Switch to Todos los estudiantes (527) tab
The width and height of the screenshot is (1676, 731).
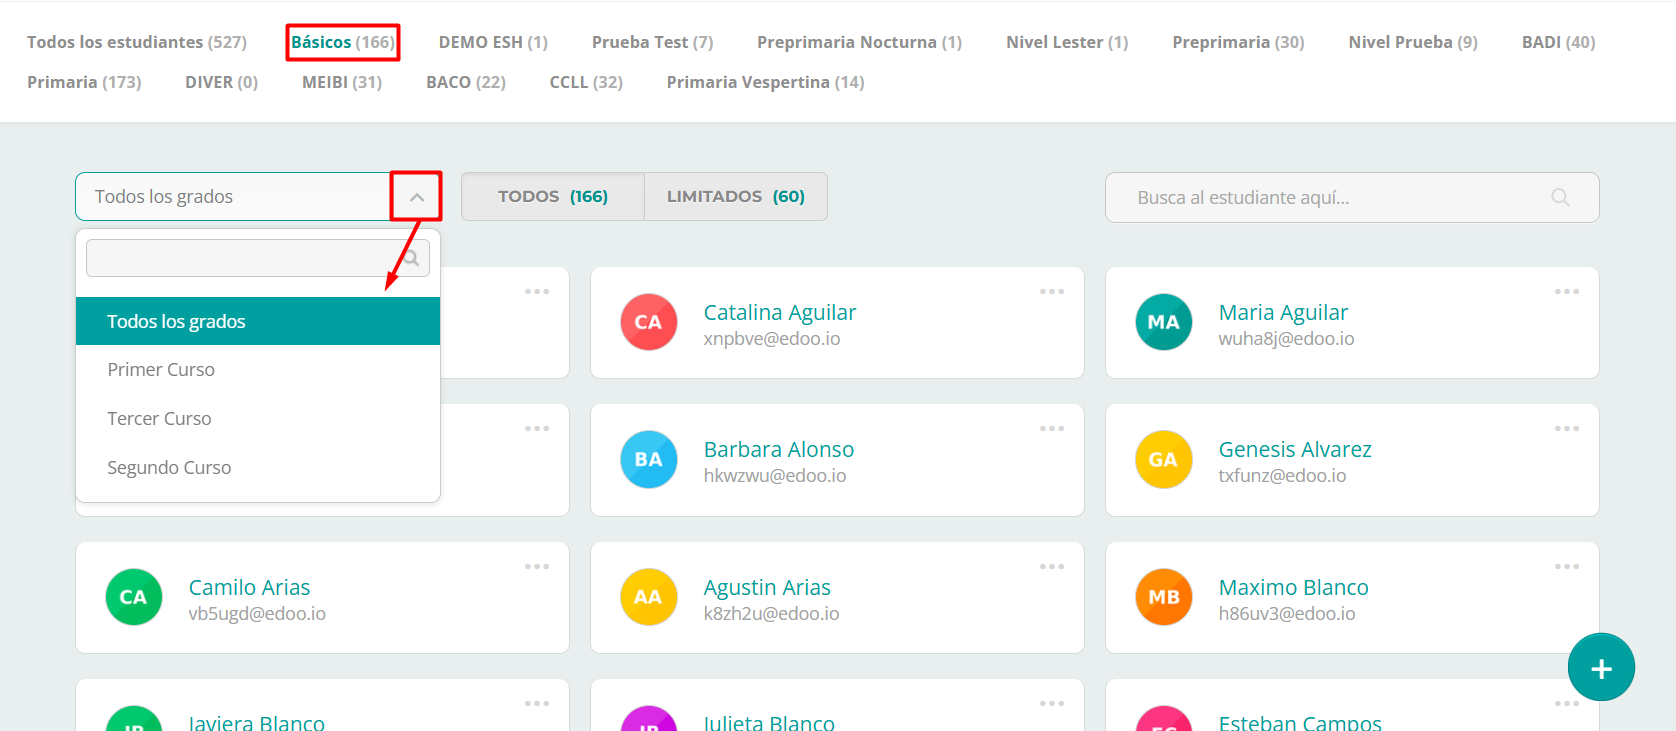[x=137, y=42]
